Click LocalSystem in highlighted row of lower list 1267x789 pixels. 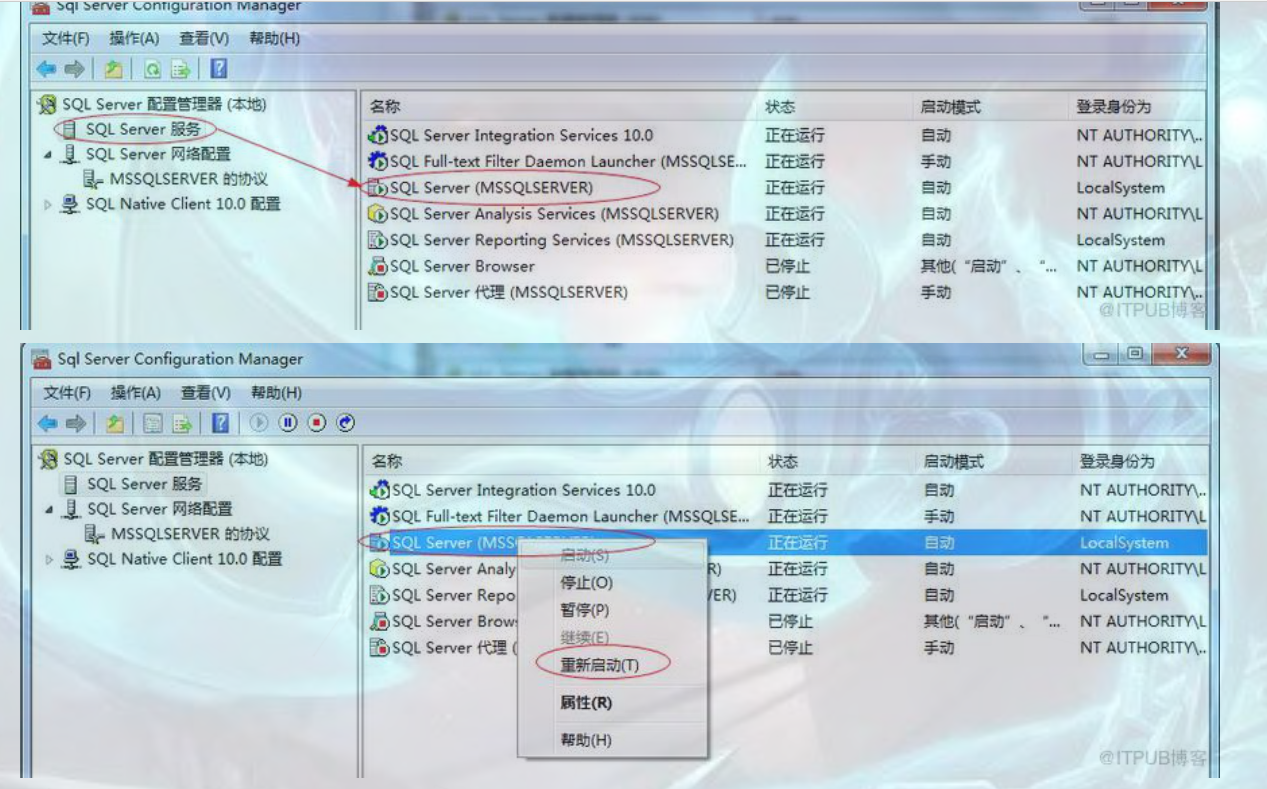click(x=1124, y=543)
